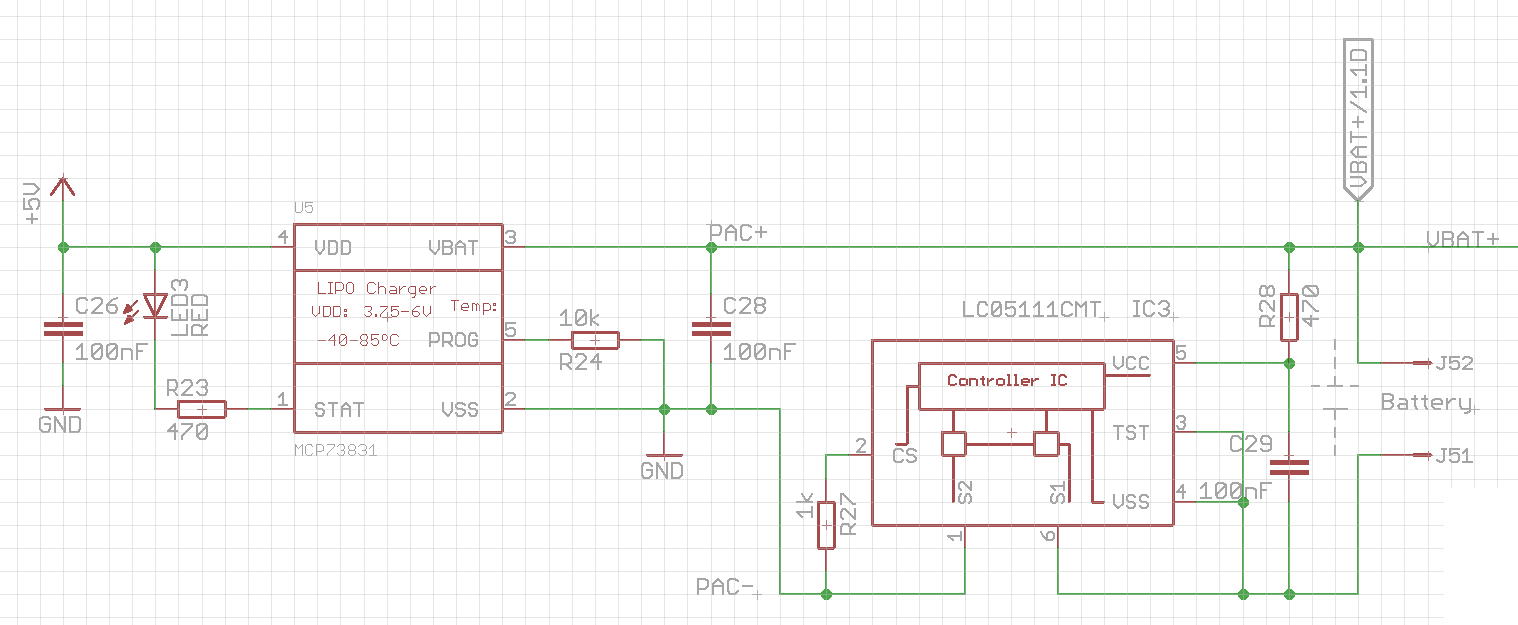1518x625 pixels.
Task: Select resistor R27 body
Action: click(826, 525)
